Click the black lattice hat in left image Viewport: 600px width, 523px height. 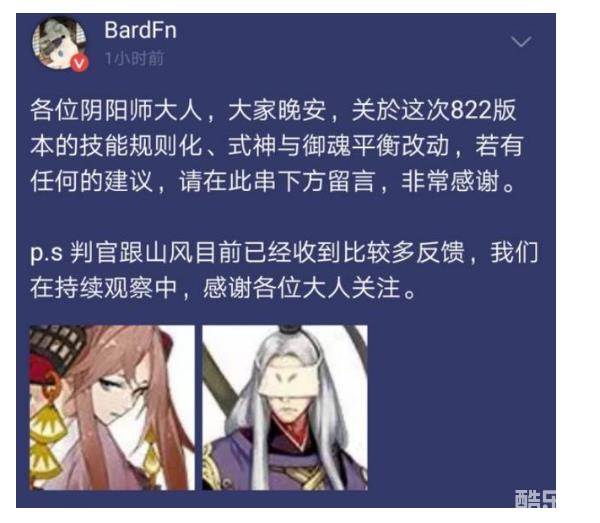pos(57,344)
